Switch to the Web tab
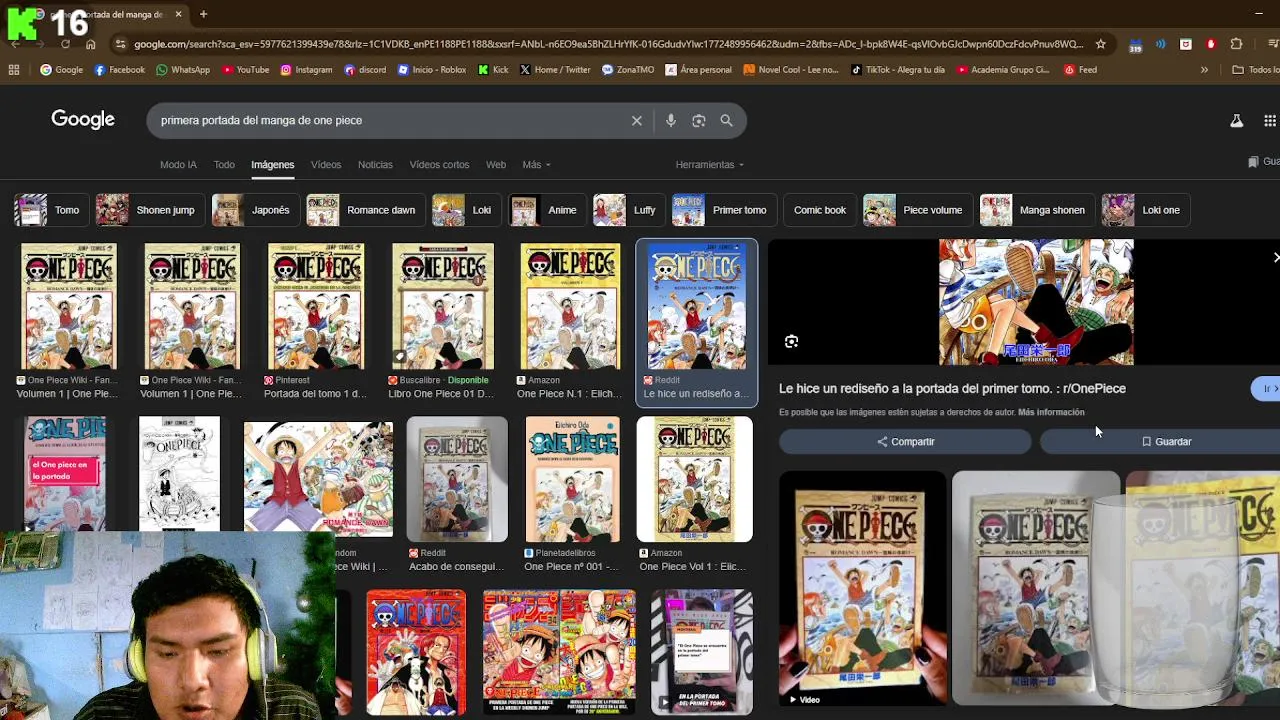The height and width of the screenshot is (720, 1280). click(496, 165)
